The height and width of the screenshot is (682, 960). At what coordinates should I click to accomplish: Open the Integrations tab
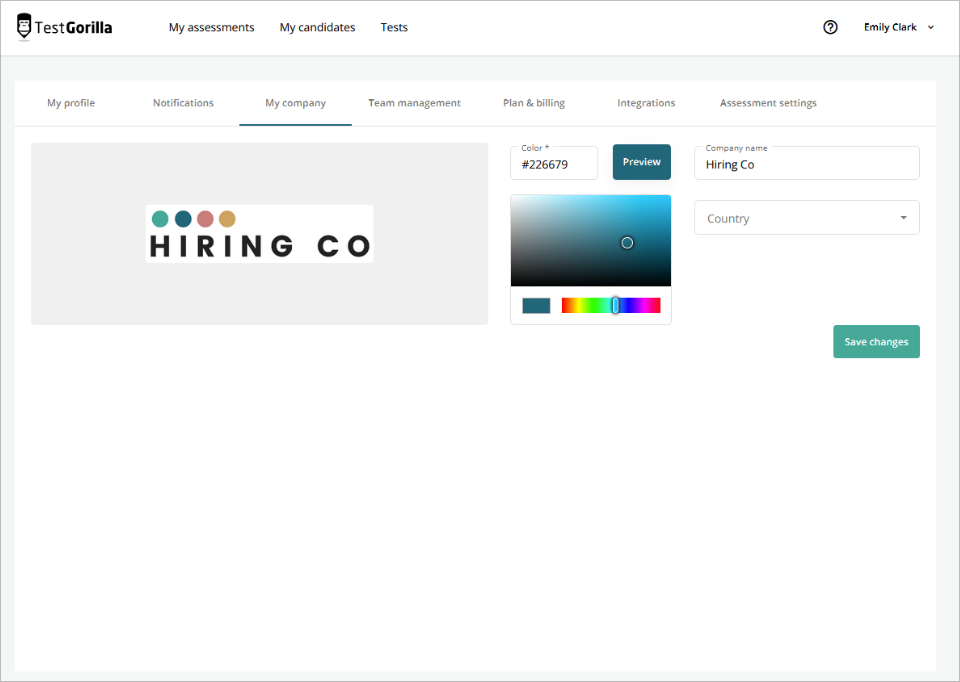click(646, 103)
